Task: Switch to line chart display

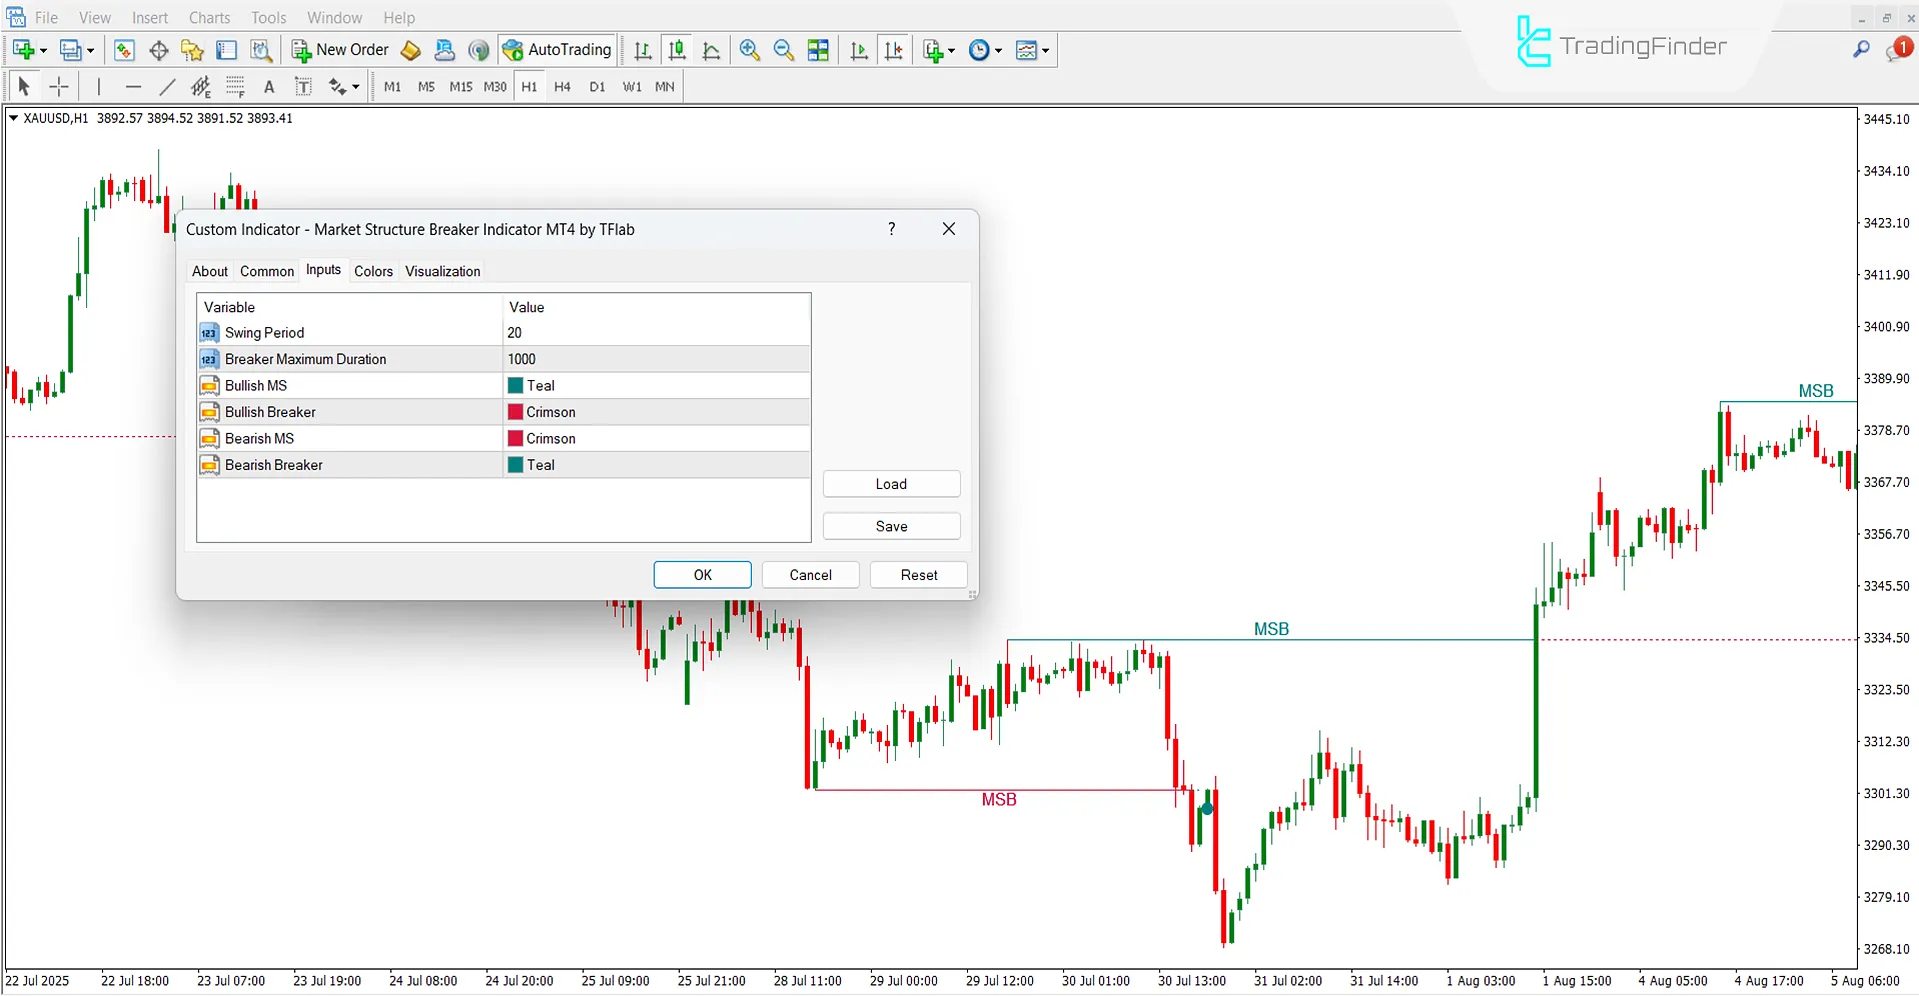Action: (711, 50)
